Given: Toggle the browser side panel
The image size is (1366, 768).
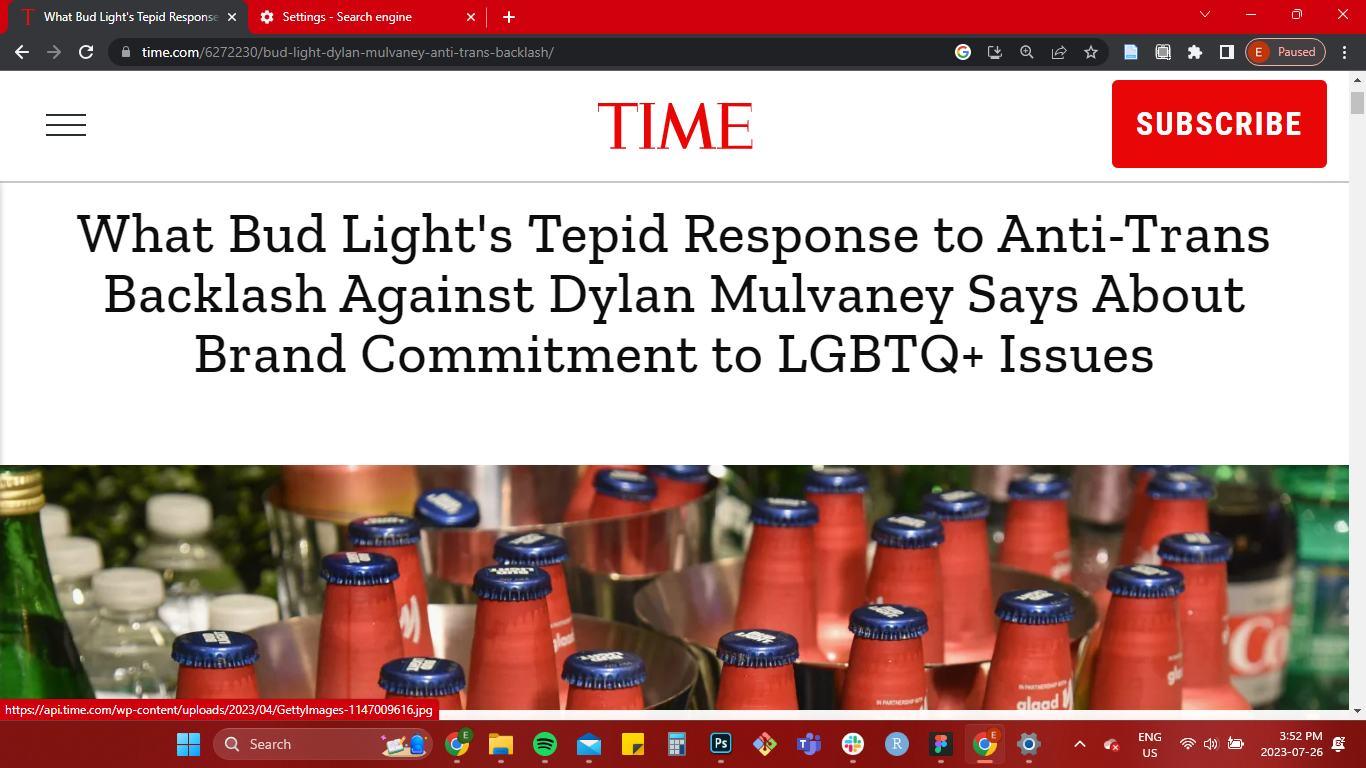Looking at the screenshot, I should pos(1227,52).
